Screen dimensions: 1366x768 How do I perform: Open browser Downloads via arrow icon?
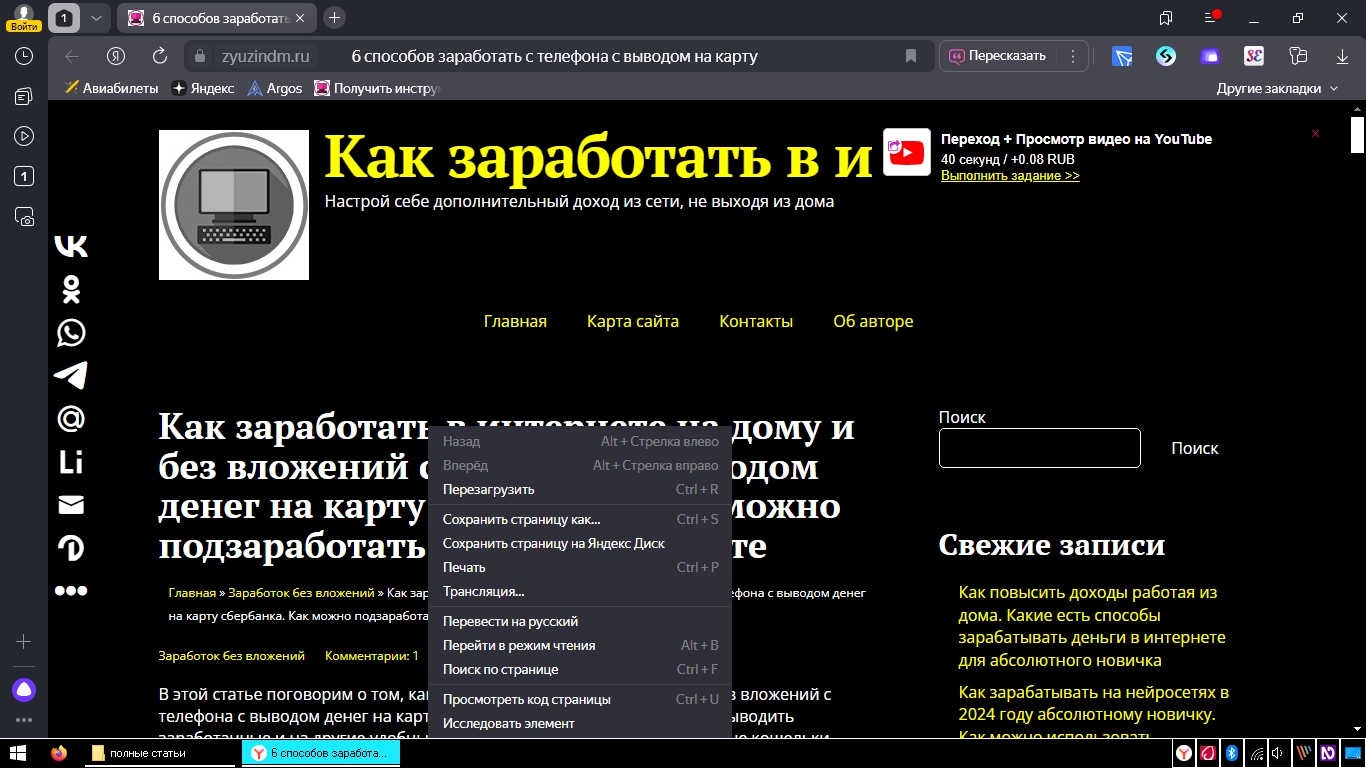pos(1340,56)
